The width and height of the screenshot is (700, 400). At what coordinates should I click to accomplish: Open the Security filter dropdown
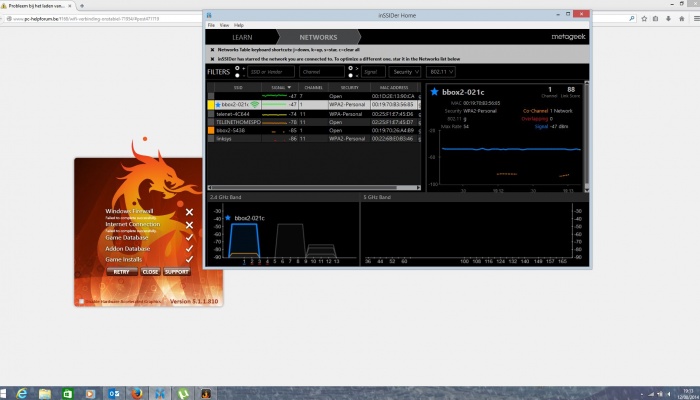coord(404,71)
